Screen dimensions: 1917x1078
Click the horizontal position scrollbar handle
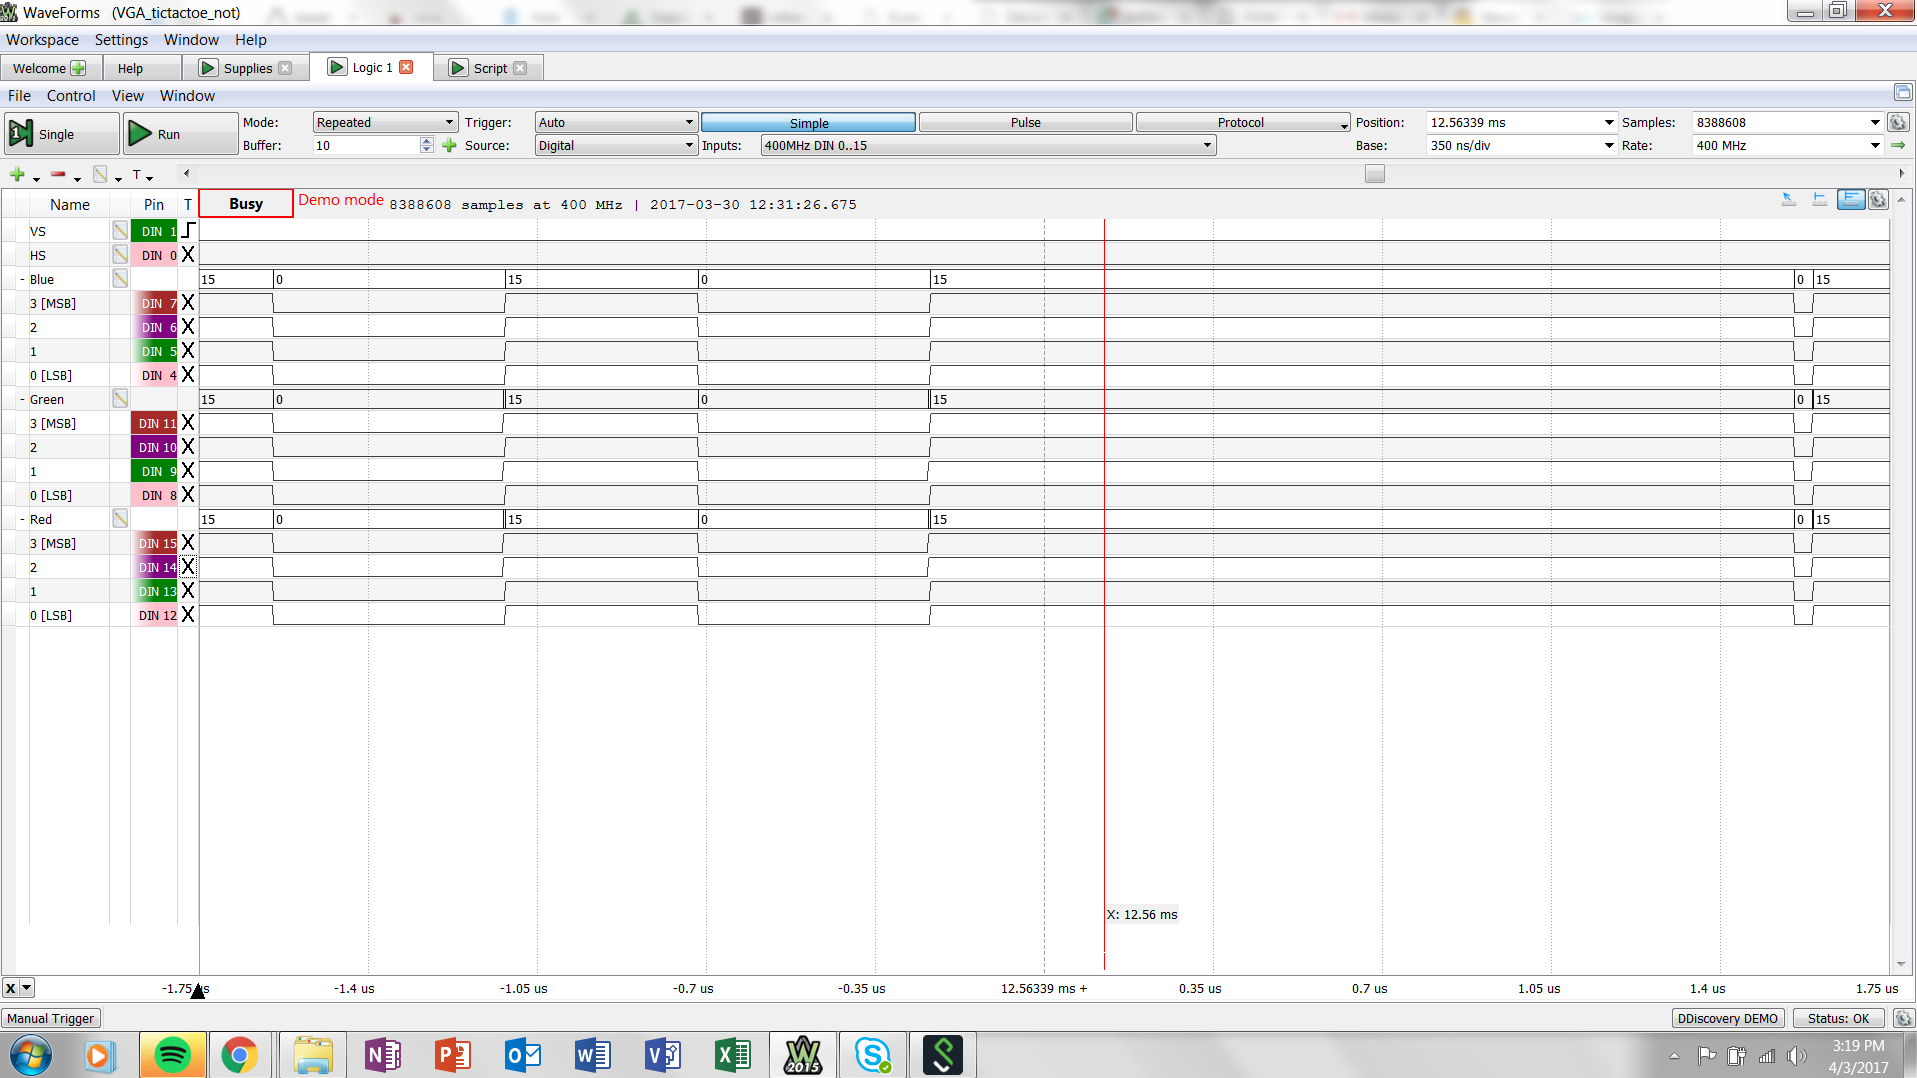coord(1375,174)
